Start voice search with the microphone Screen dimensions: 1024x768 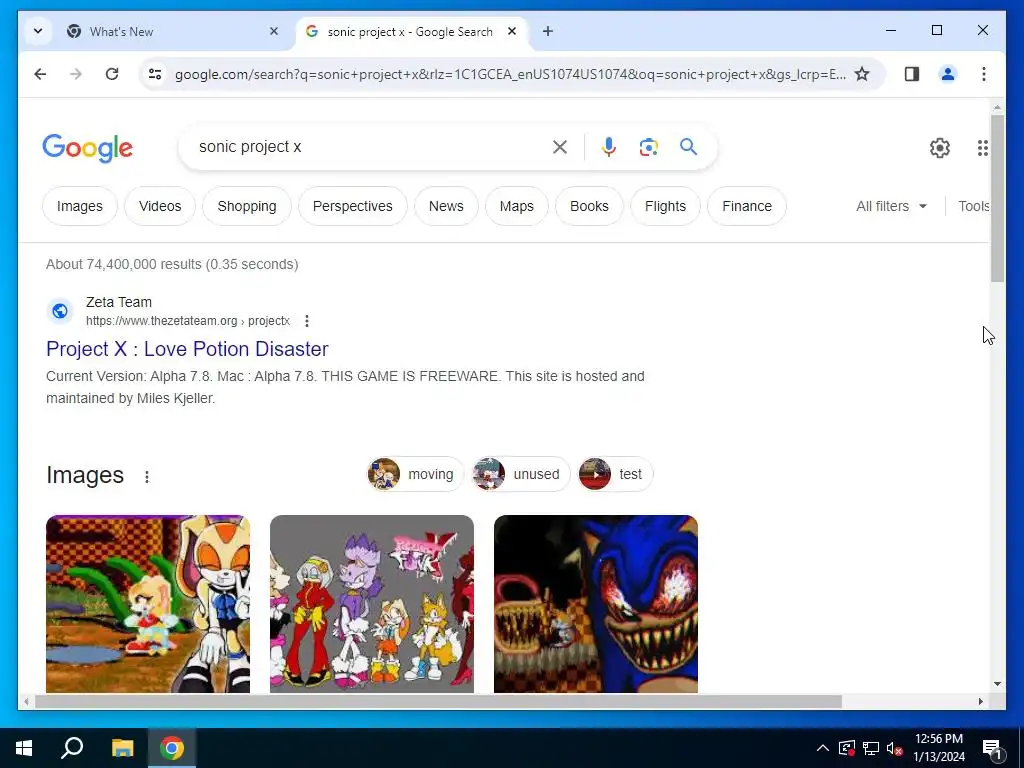pyautogui.click(x=609, y=147)
